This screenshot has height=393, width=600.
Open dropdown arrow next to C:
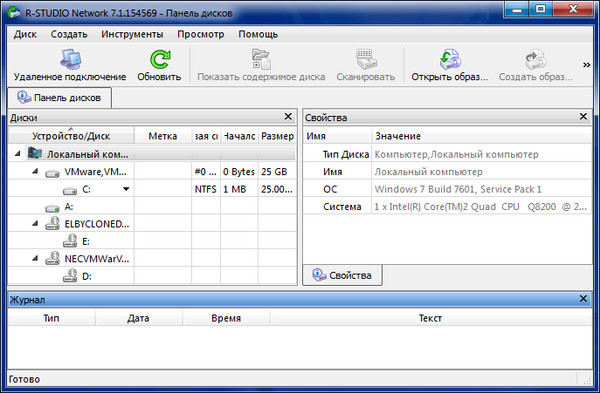126,189
